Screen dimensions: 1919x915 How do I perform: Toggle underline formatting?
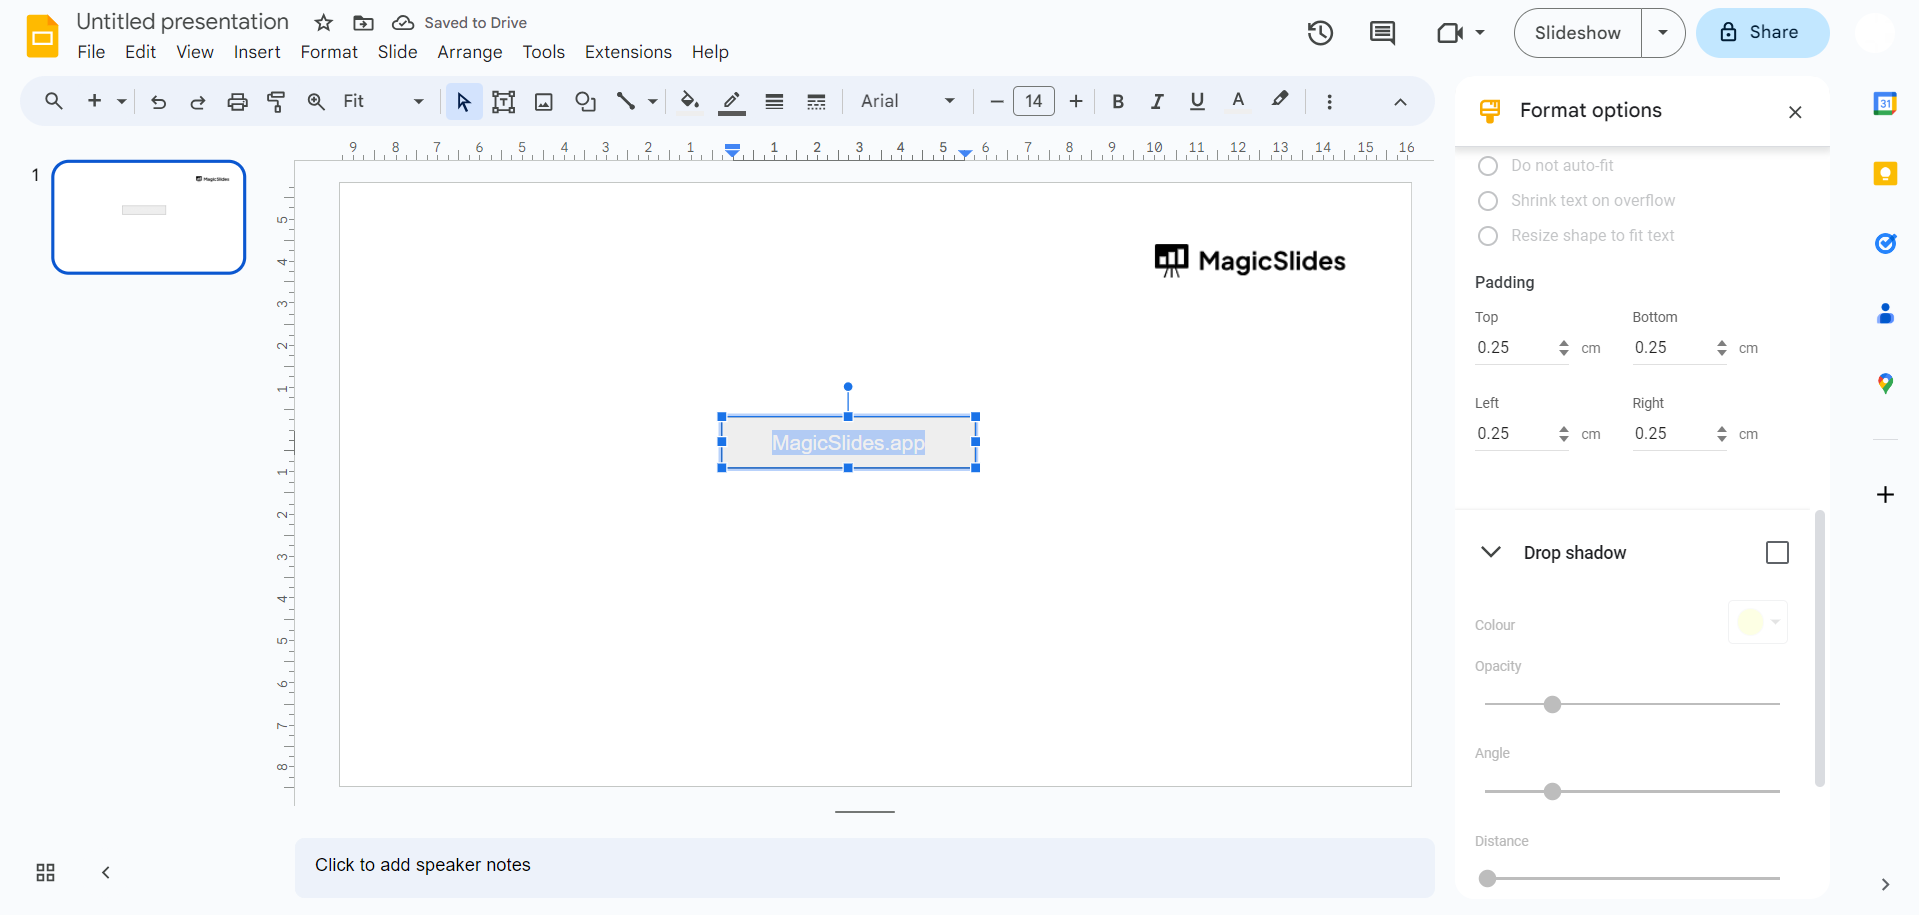[1197, 101]
